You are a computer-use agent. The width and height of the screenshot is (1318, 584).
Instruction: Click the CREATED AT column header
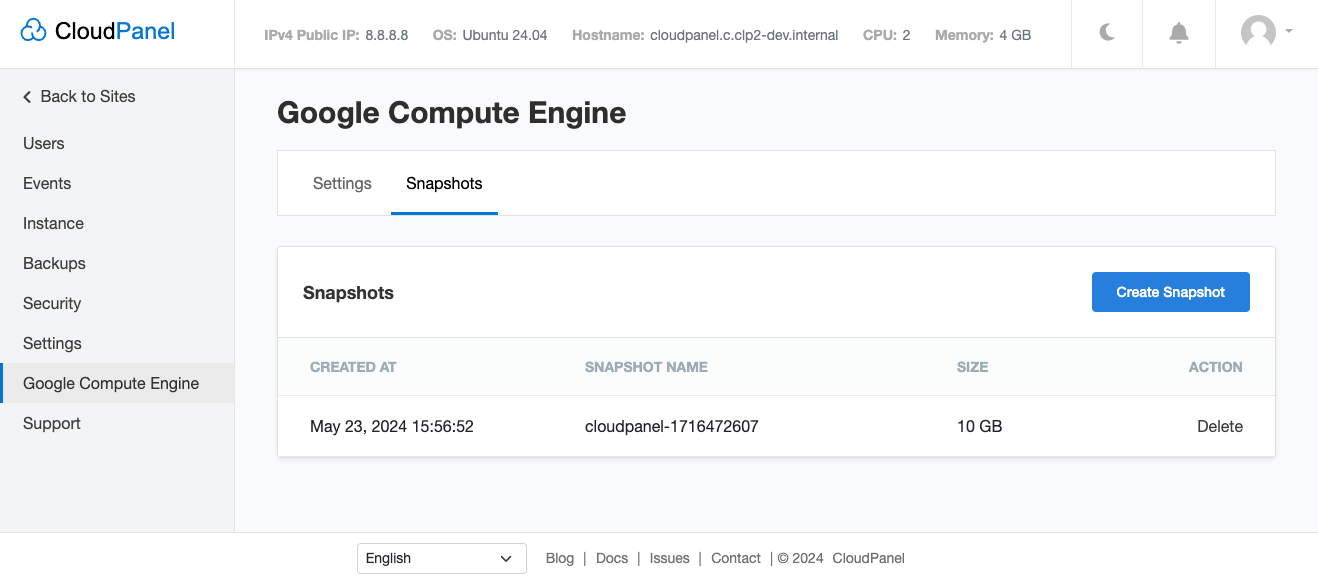click(353, 367)
